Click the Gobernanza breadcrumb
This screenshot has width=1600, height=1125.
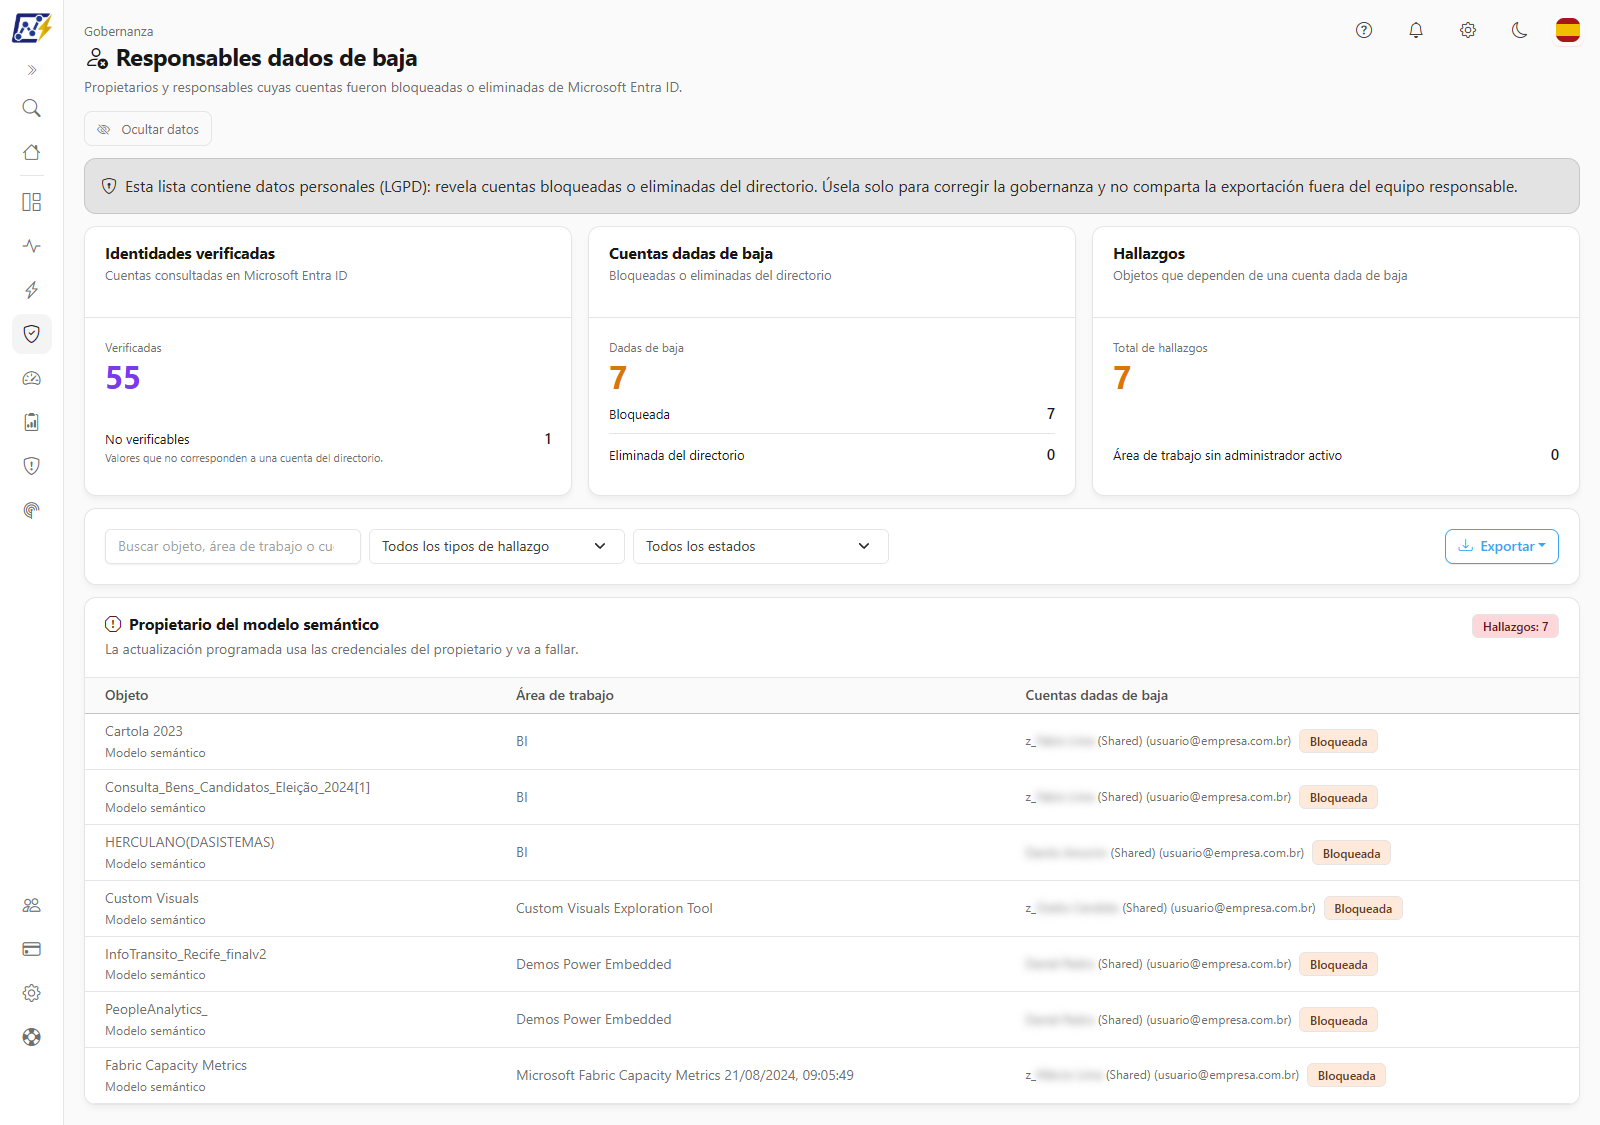[x=119, y=32]
